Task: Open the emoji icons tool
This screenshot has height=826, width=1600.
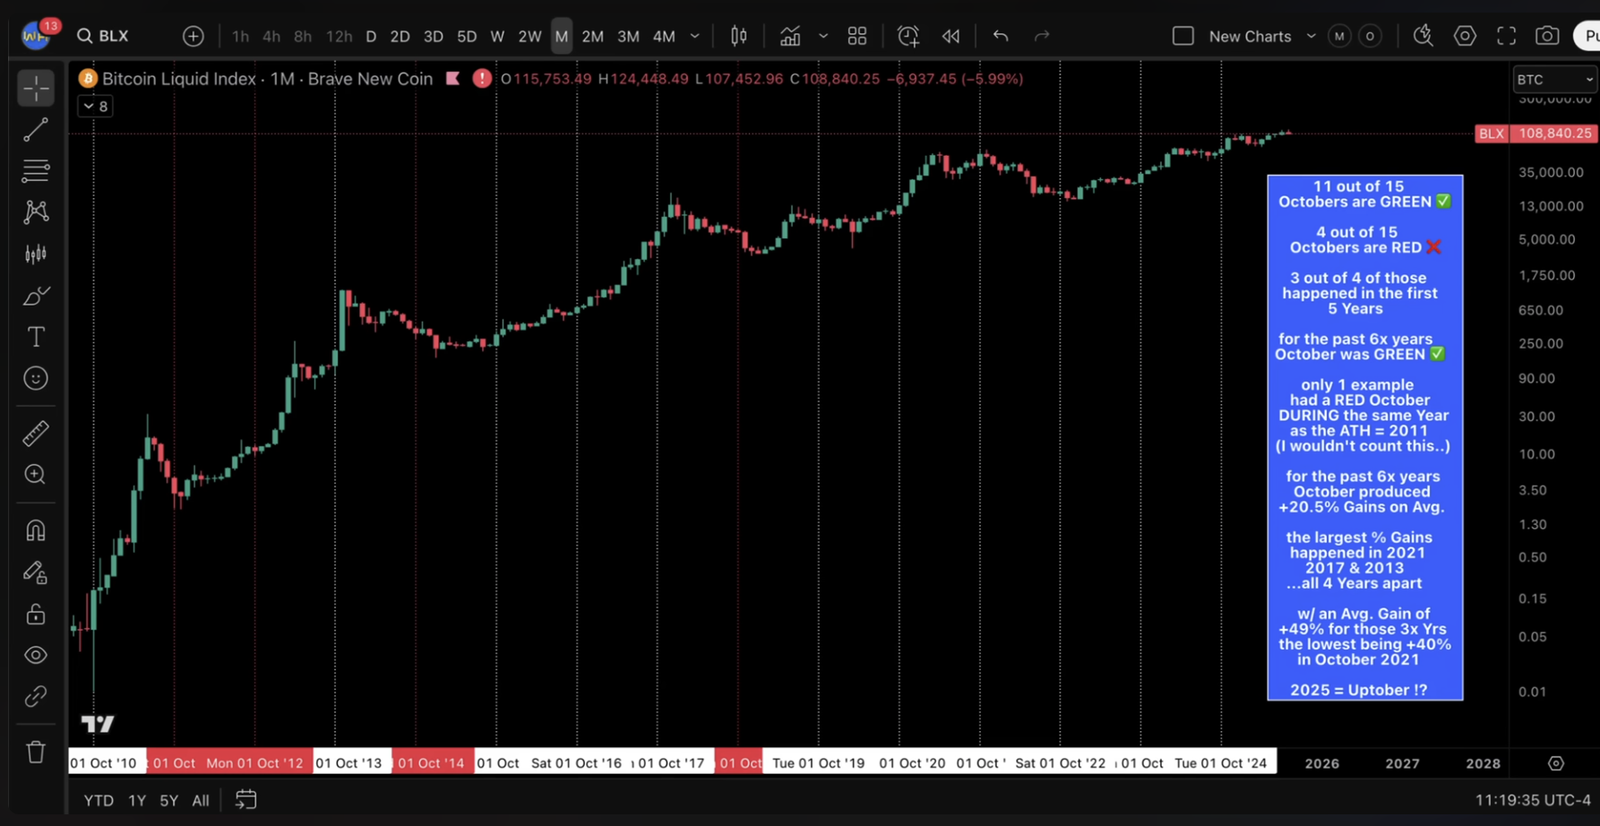Action: coord(36,378)
